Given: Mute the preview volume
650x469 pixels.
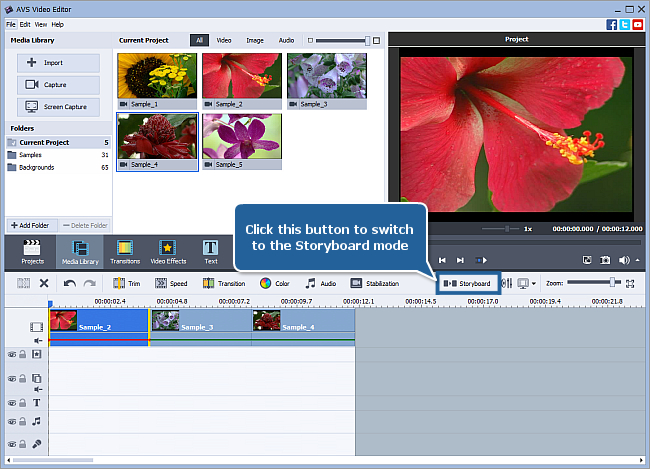Looking at the screenshot, I should click(623, 260).
